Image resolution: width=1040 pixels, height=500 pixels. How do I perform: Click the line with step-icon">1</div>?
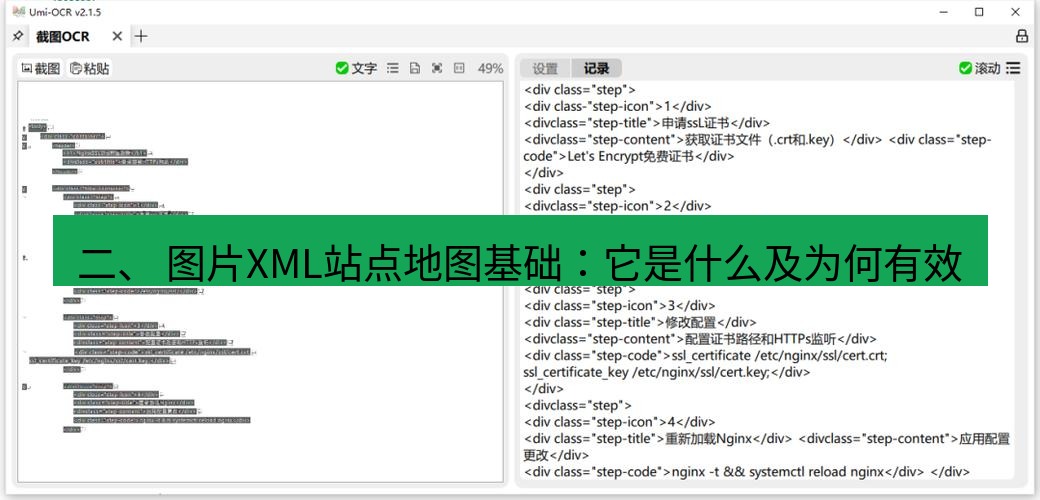618,106
